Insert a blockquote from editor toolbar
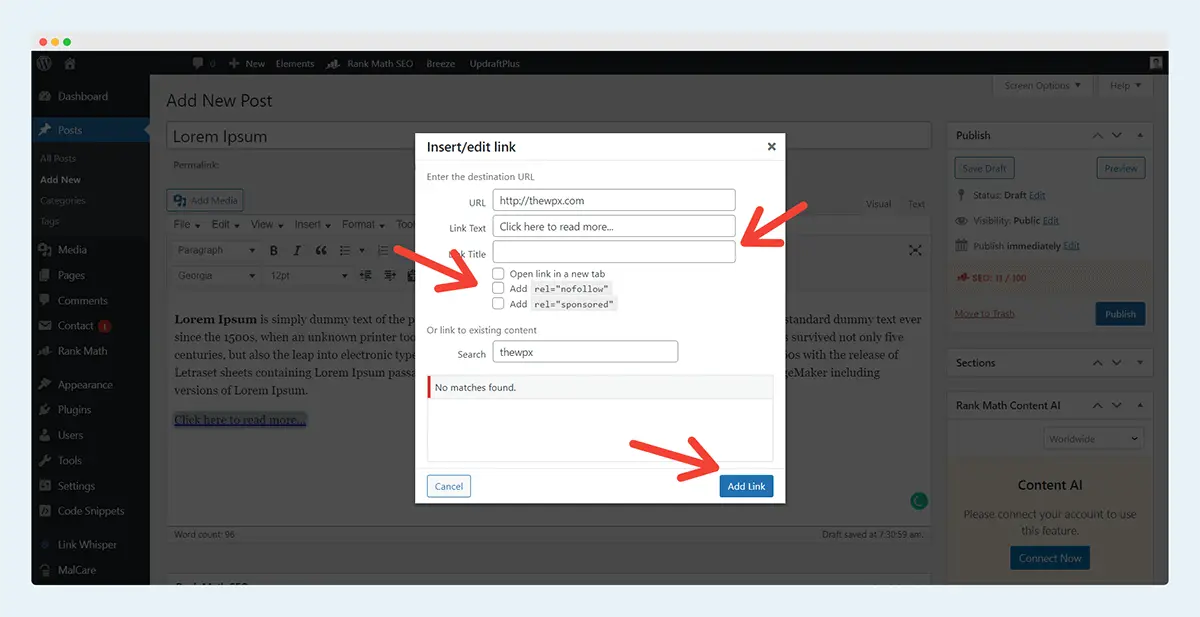This screenshot has height=617, width=1200. point(321,250)
